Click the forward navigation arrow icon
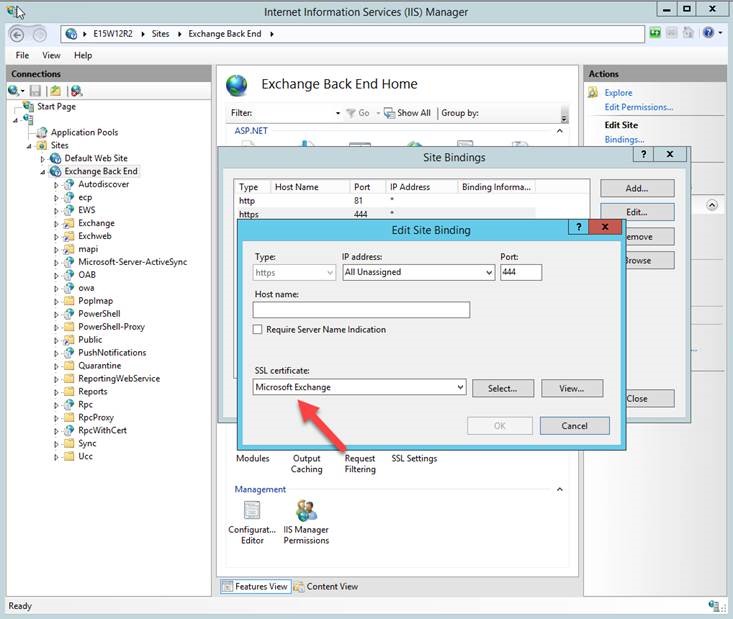This screenshot has height=619, width=733. [39, 34]
